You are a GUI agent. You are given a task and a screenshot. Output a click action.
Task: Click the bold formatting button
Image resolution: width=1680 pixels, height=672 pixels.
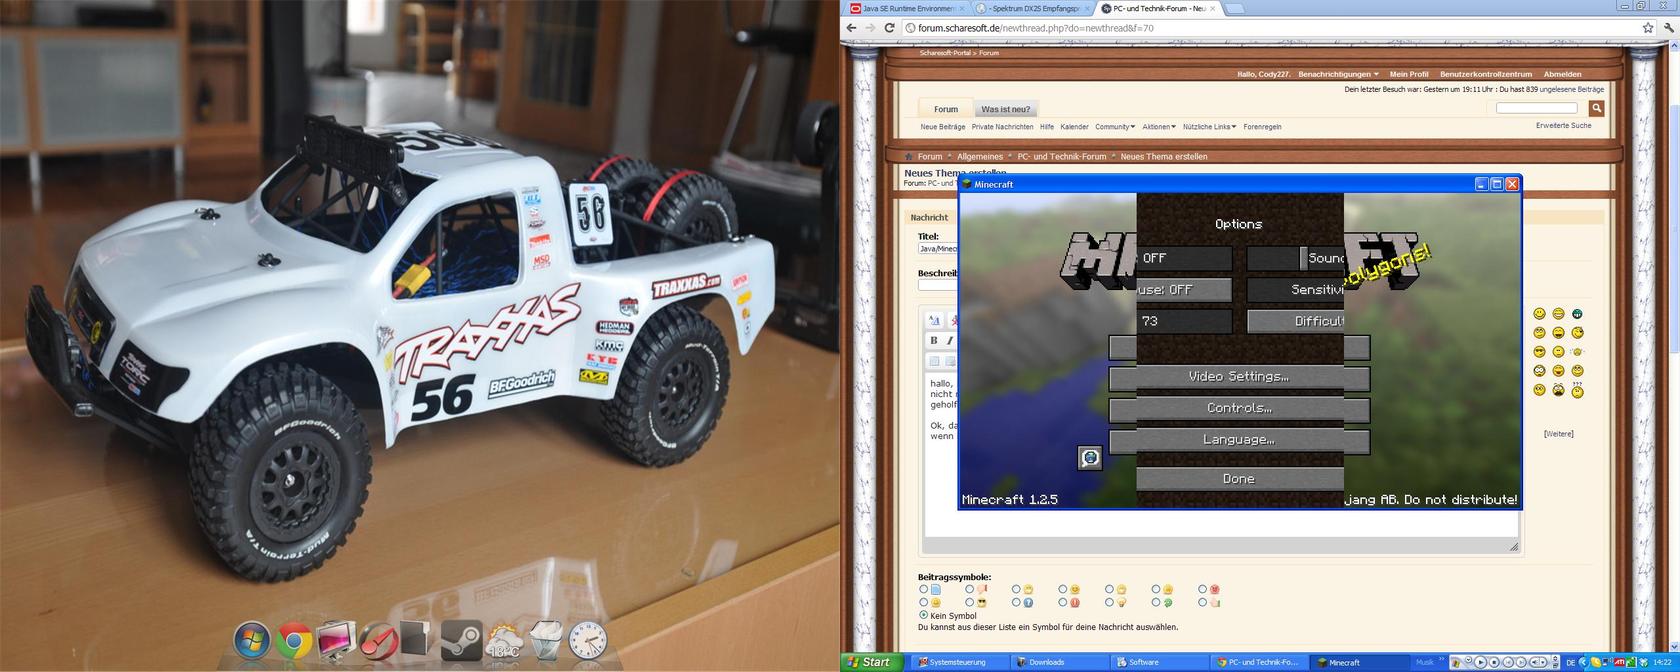pyautogui.click(x=934, y=341)
